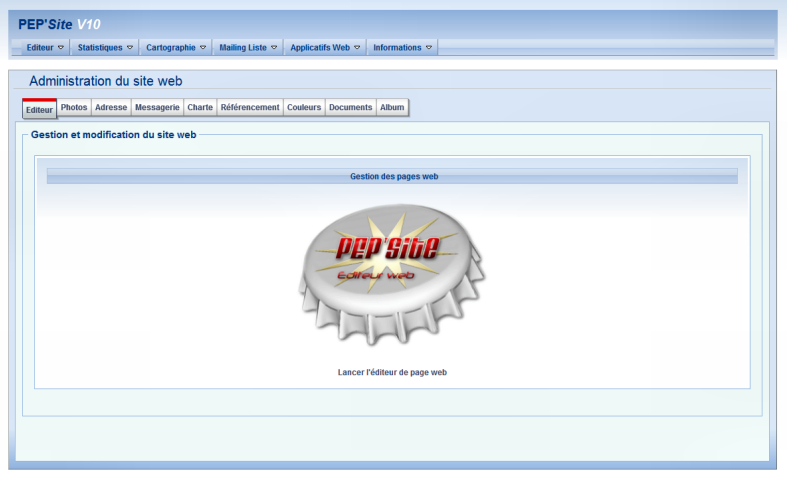Open the Album tab
Viewport: 787px width, 479px height.
[392, 107]
